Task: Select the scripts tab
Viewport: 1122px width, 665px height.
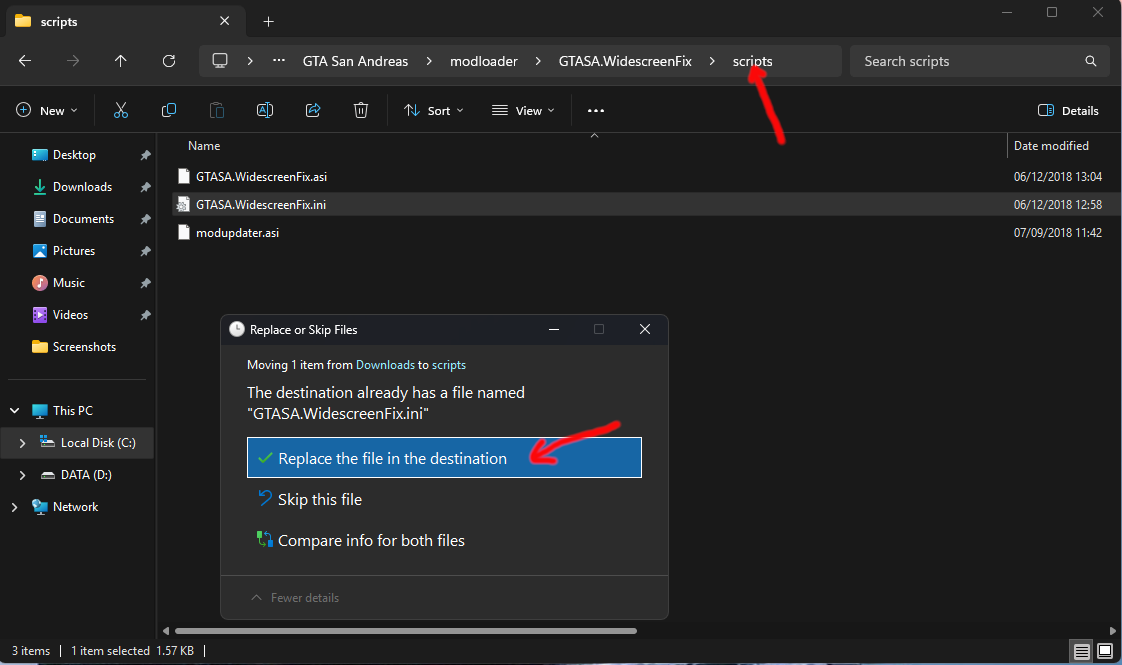Action: [125, 21]
